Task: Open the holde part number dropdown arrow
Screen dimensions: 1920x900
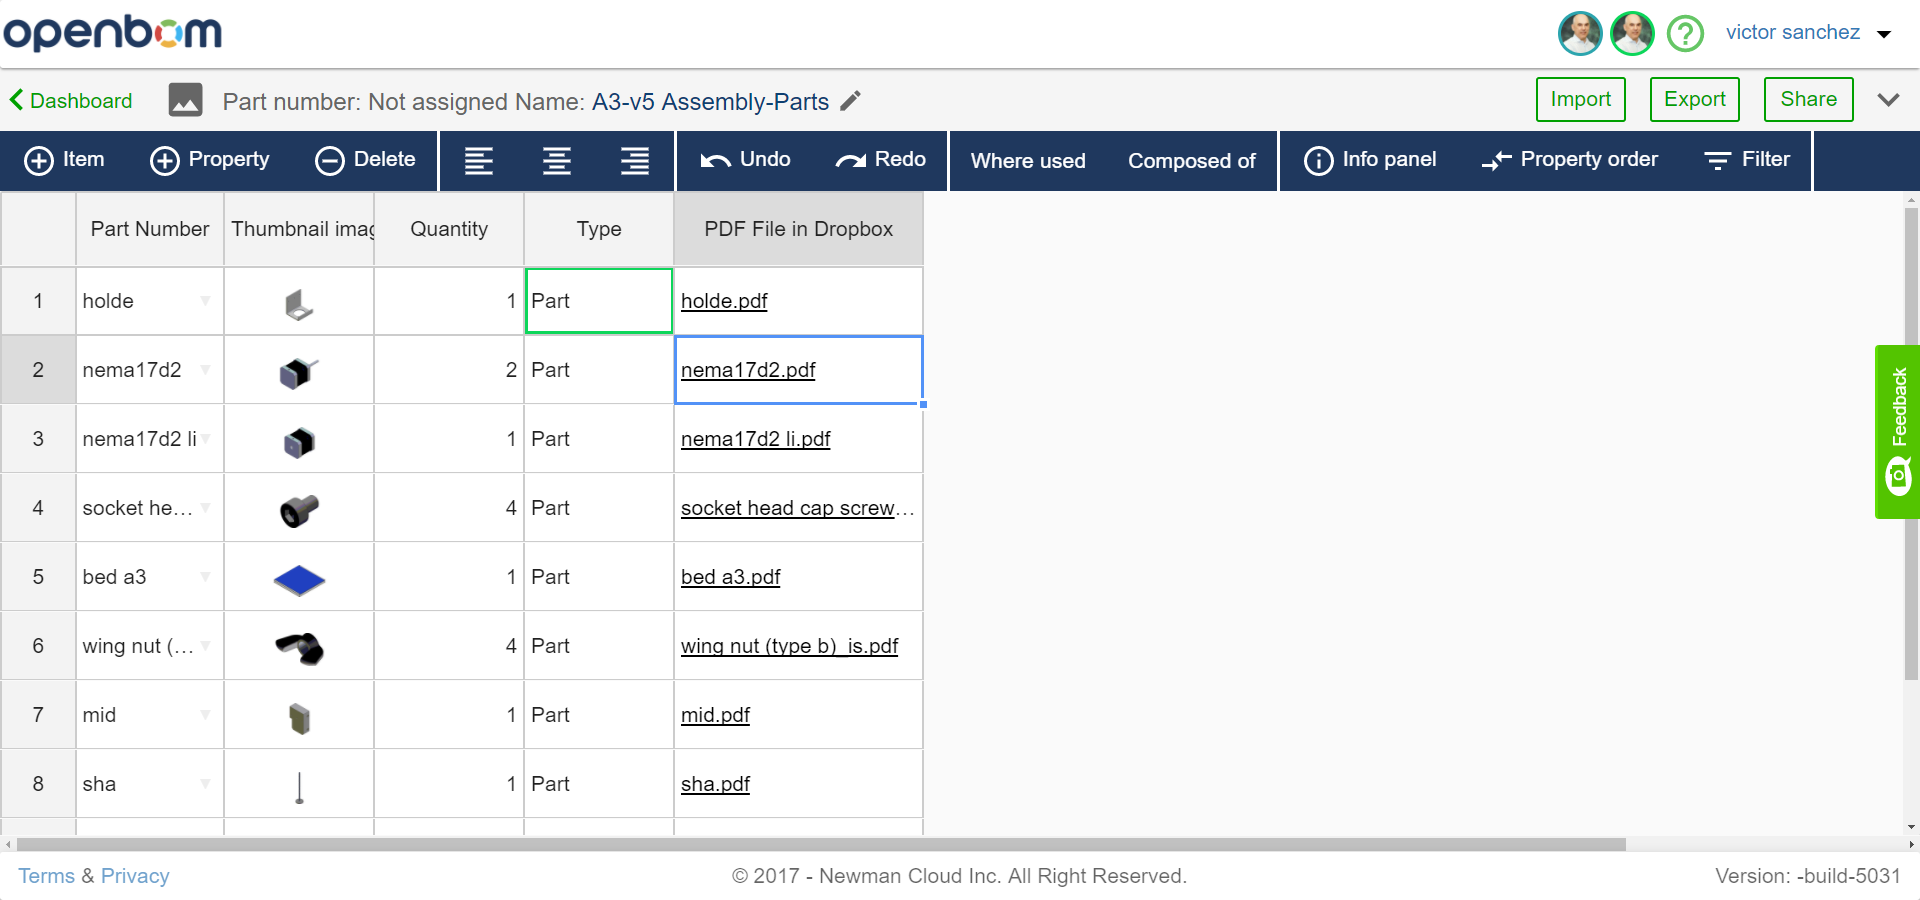Action: pos(205,301)
